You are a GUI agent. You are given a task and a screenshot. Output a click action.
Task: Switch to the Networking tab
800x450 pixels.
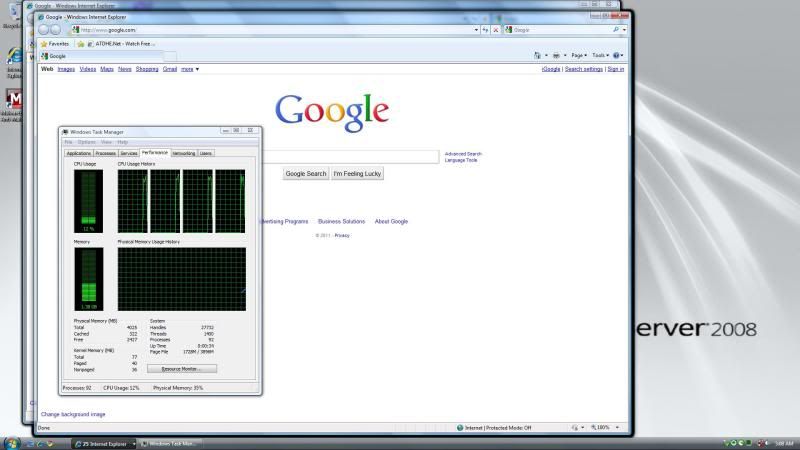pos(184,153)
